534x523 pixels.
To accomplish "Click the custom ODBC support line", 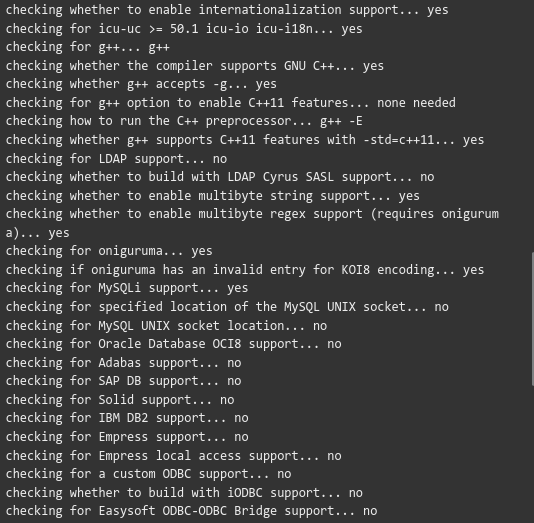I will 148,474.
